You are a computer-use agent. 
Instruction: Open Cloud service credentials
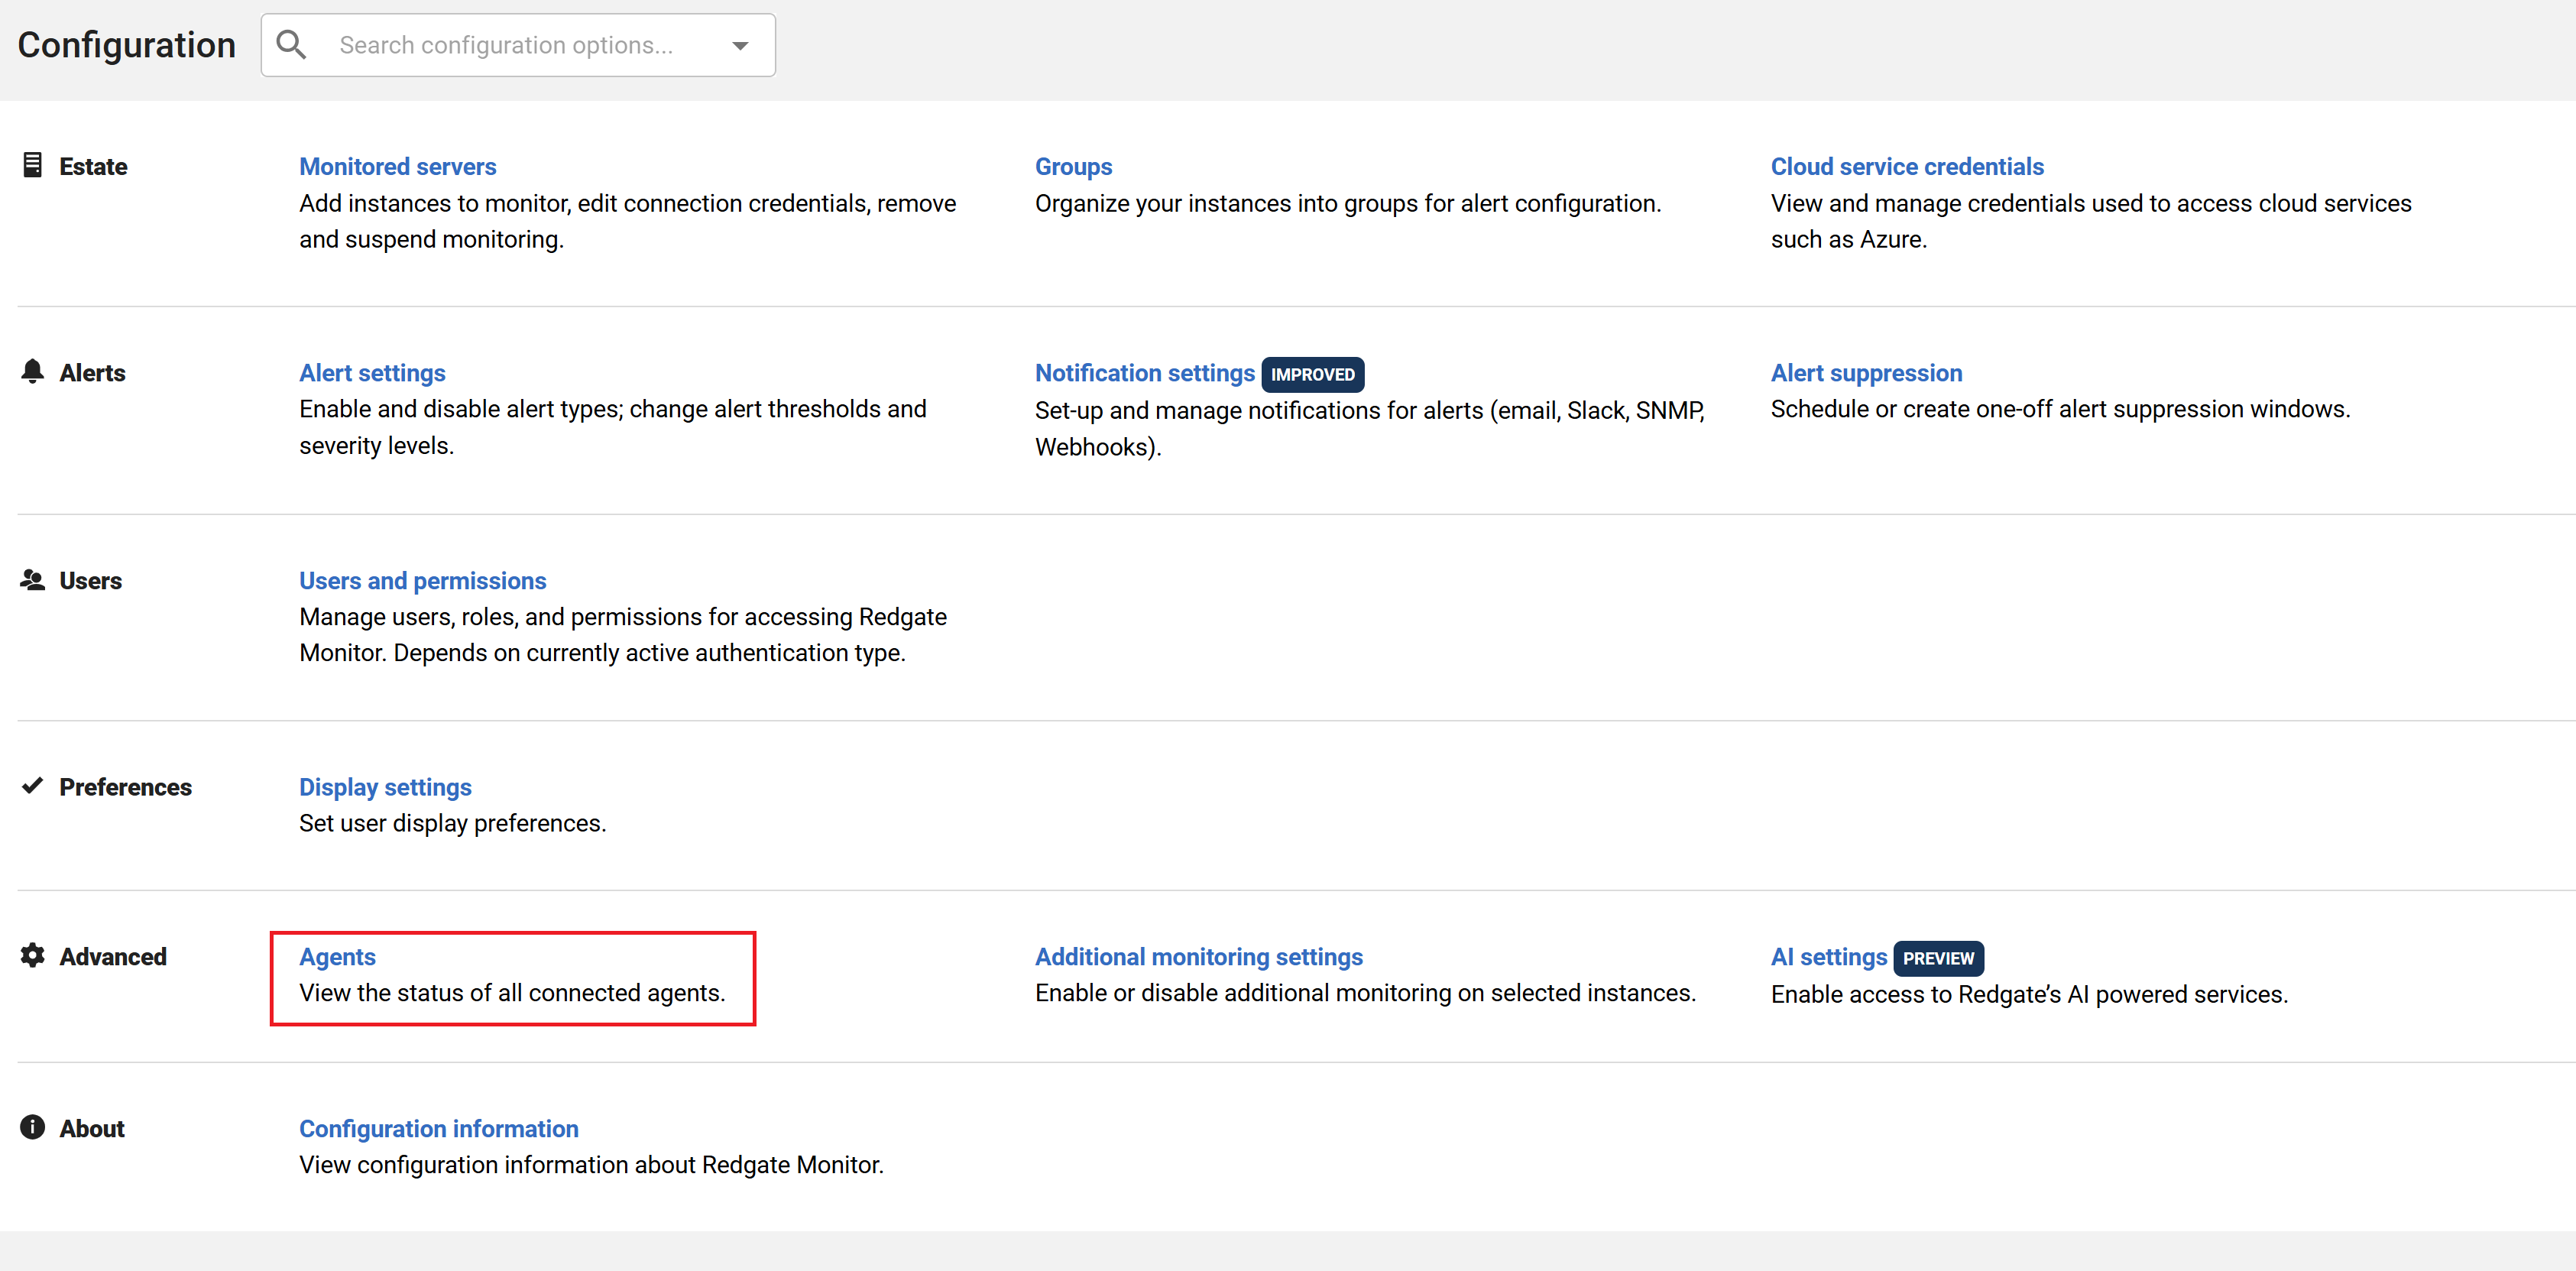pos(1906,167)
